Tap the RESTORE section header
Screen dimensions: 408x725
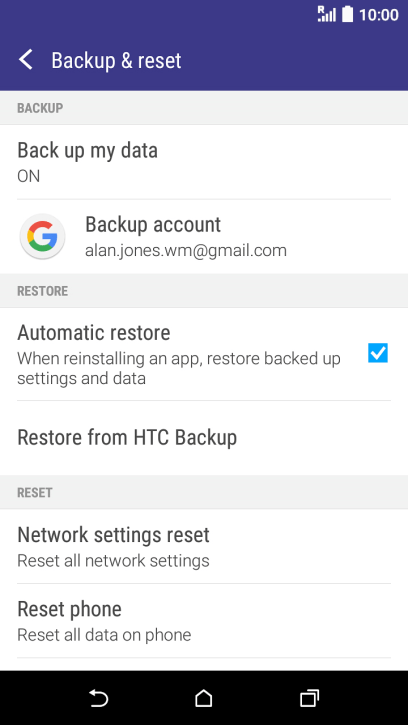coord(43,291)
